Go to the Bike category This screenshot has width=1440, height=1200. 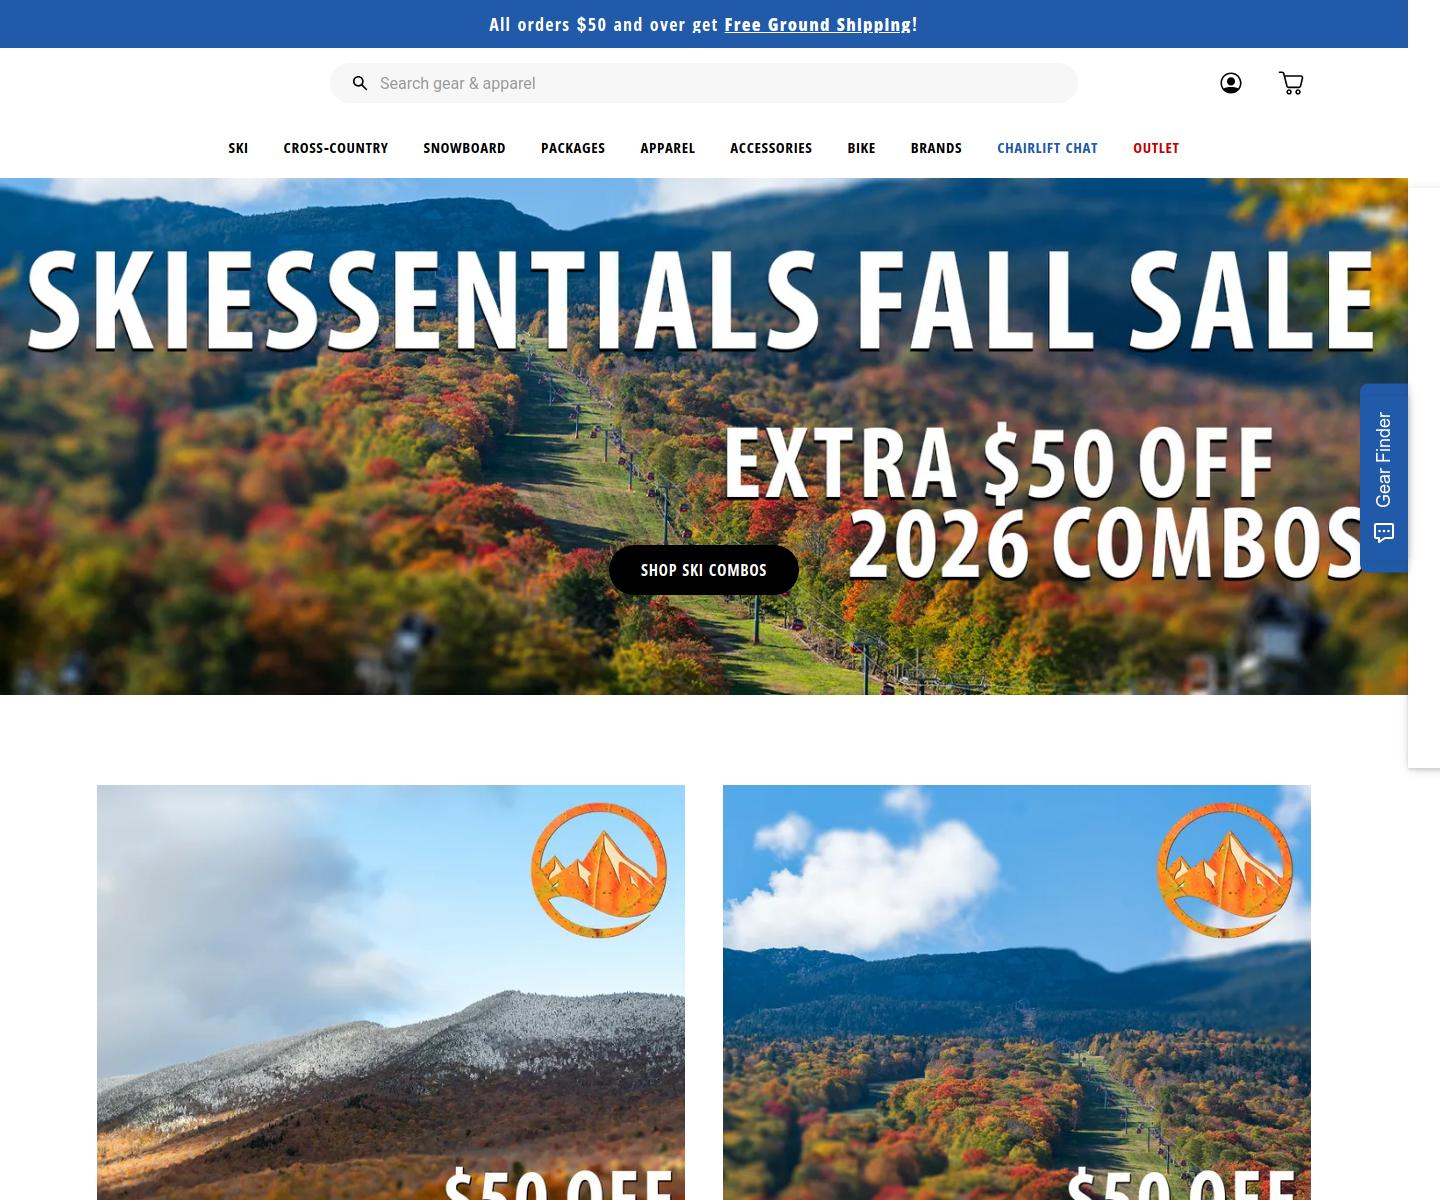pos(861,148)
